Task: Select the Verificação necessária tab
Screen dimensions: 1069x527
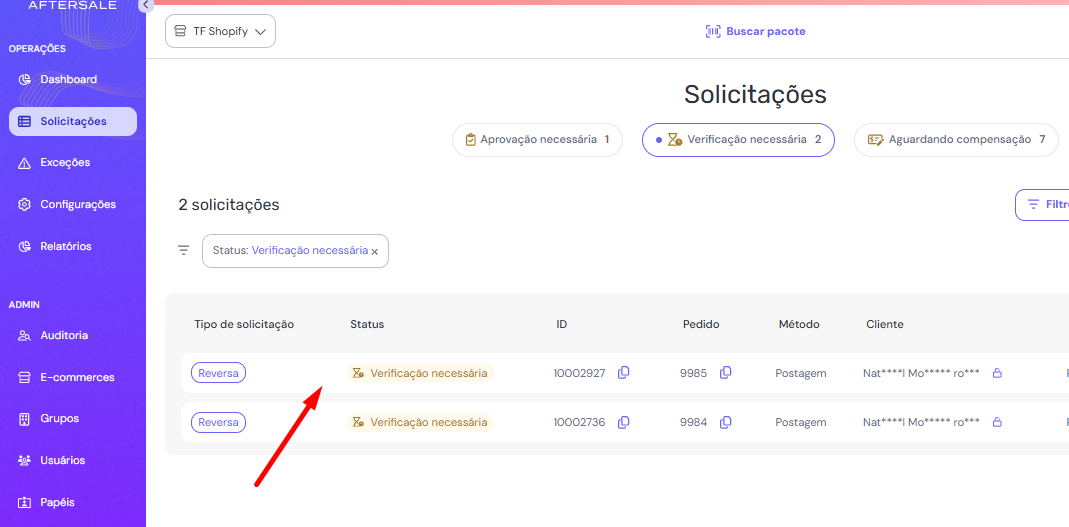Action: [738, 140]
